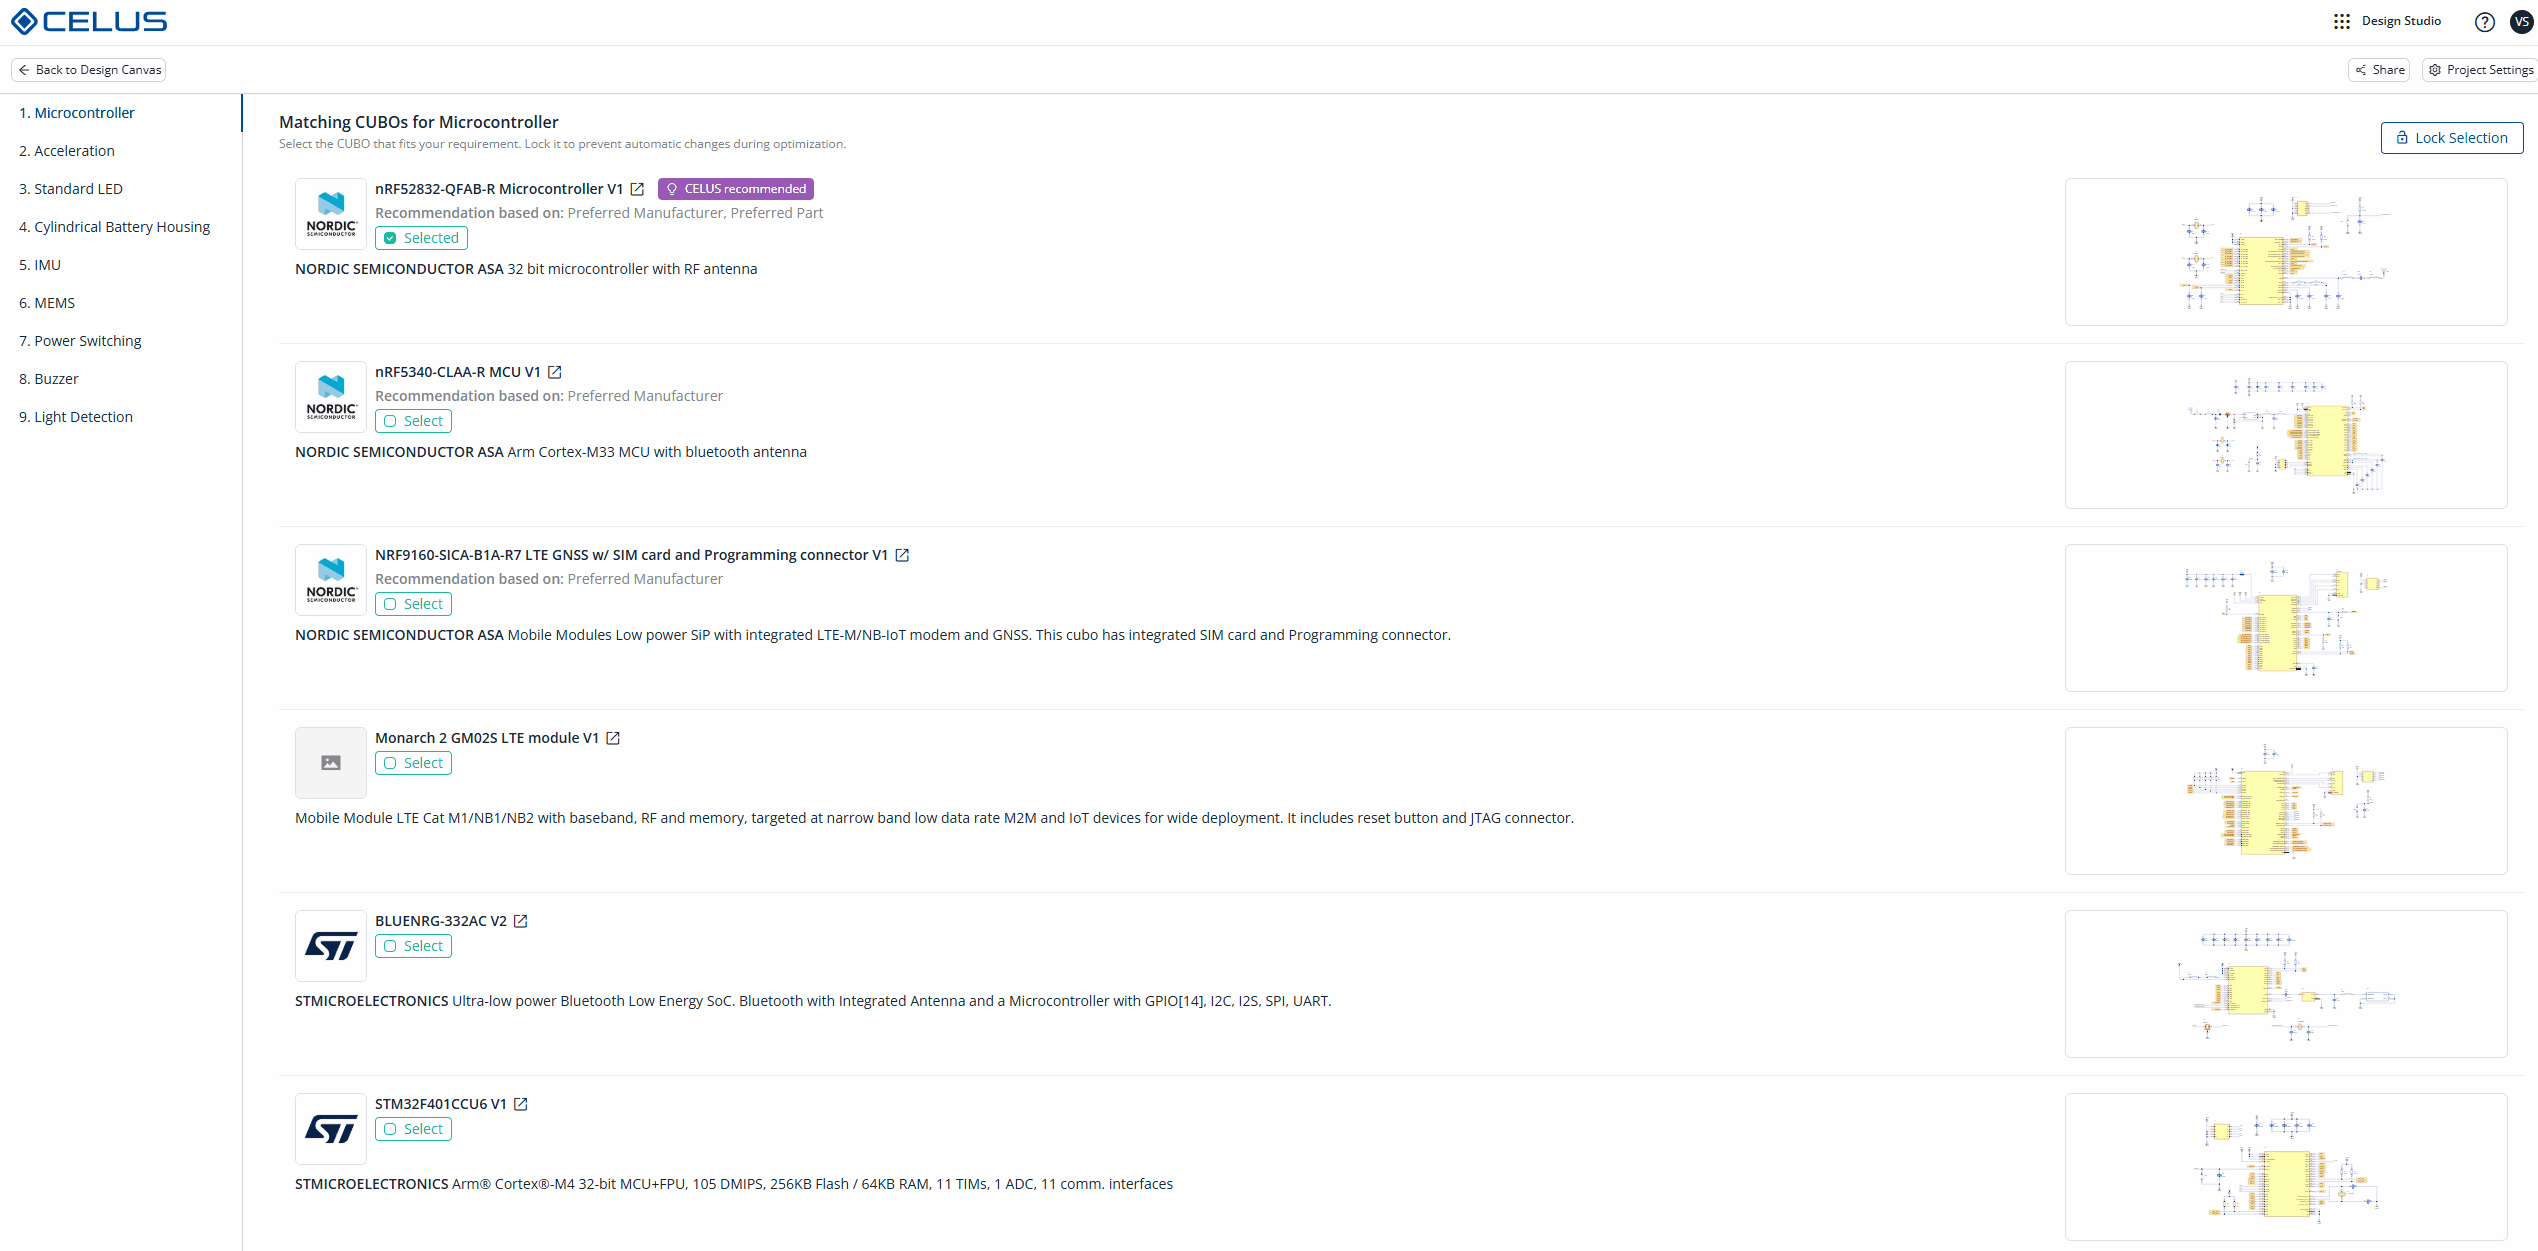Open schematic thumbnail for Monarch 2 GM02S
This screenshot has height=1251, width=2538.
click(2285, 801)
